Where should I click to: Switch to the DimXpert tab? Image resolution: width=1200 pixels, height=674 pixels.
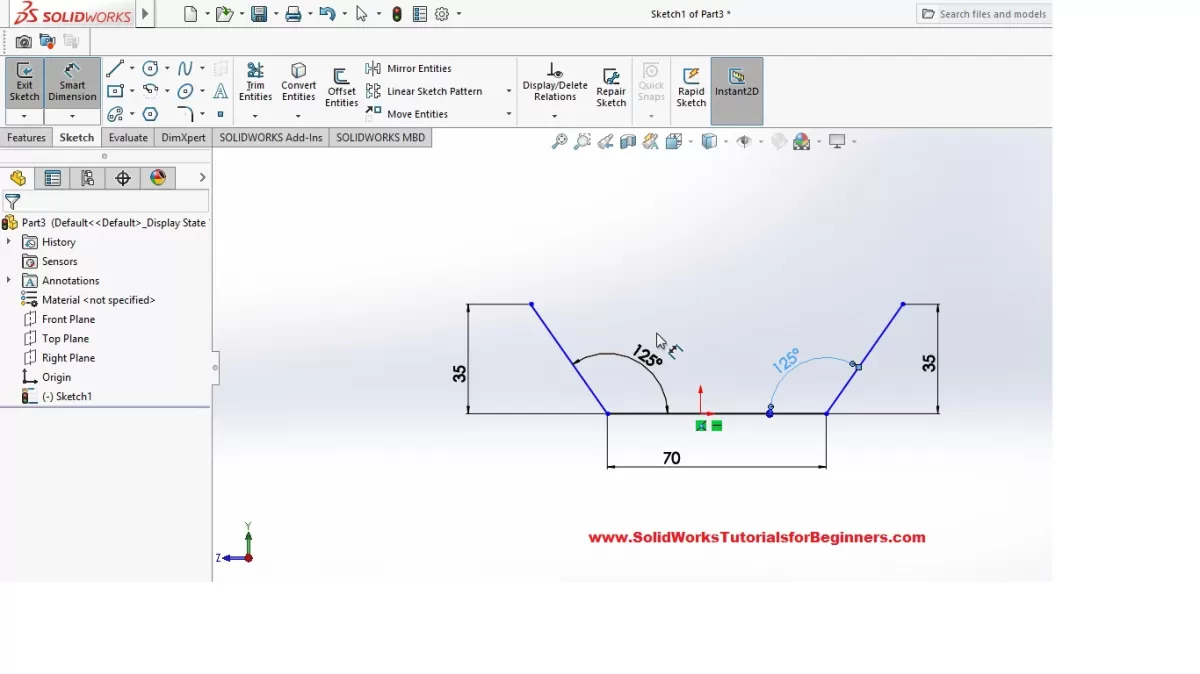pos(183,138)
